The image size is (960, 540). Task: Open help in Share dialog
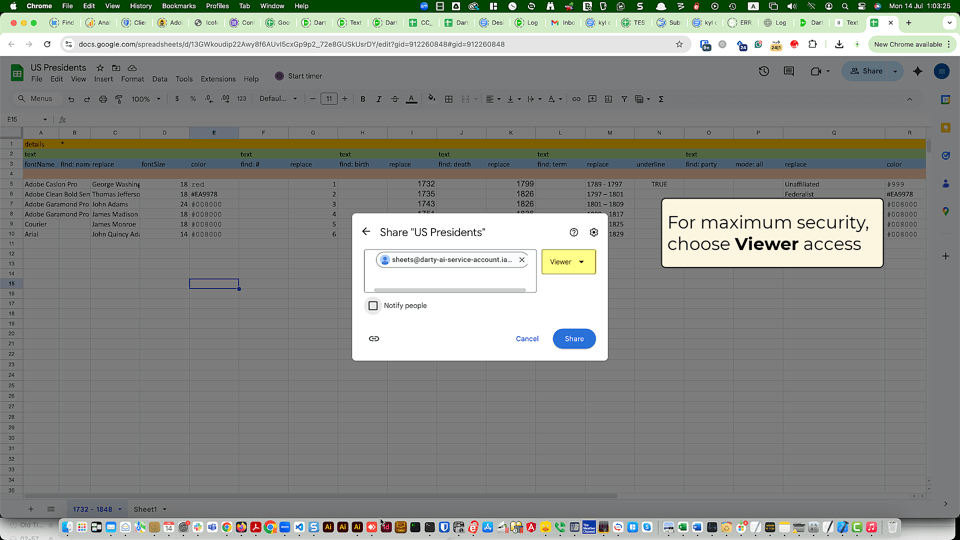574,232
